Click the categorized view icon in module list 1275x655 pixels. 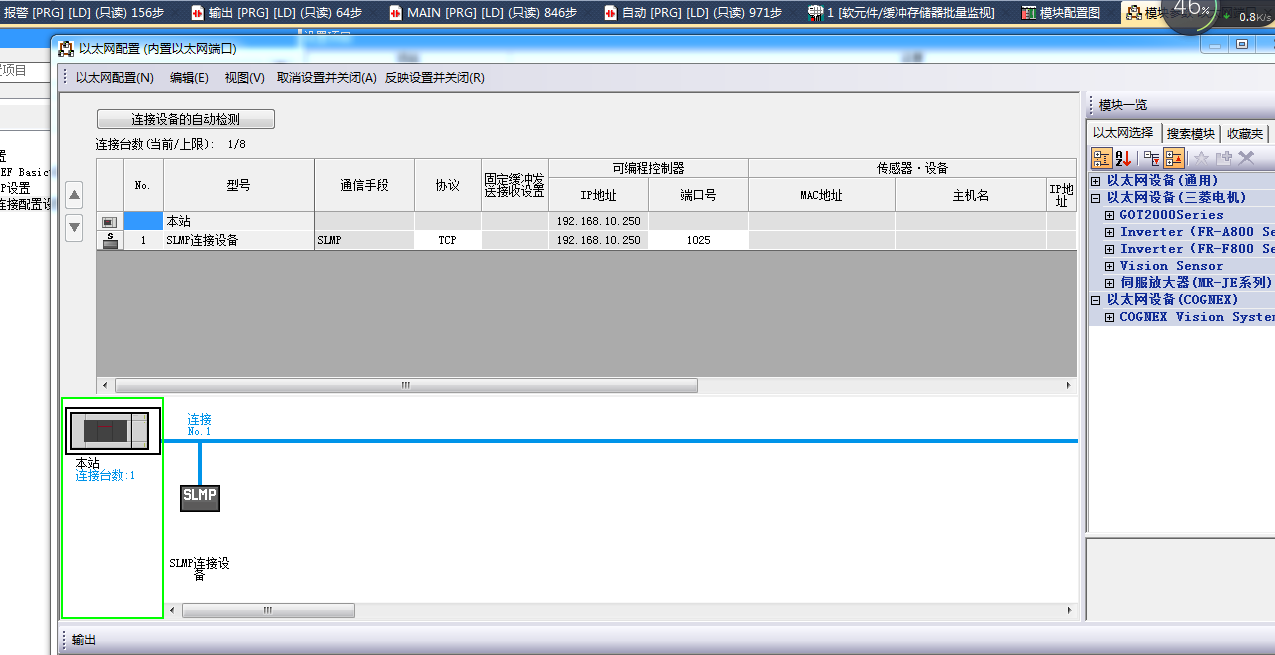tap(1101, 158)
